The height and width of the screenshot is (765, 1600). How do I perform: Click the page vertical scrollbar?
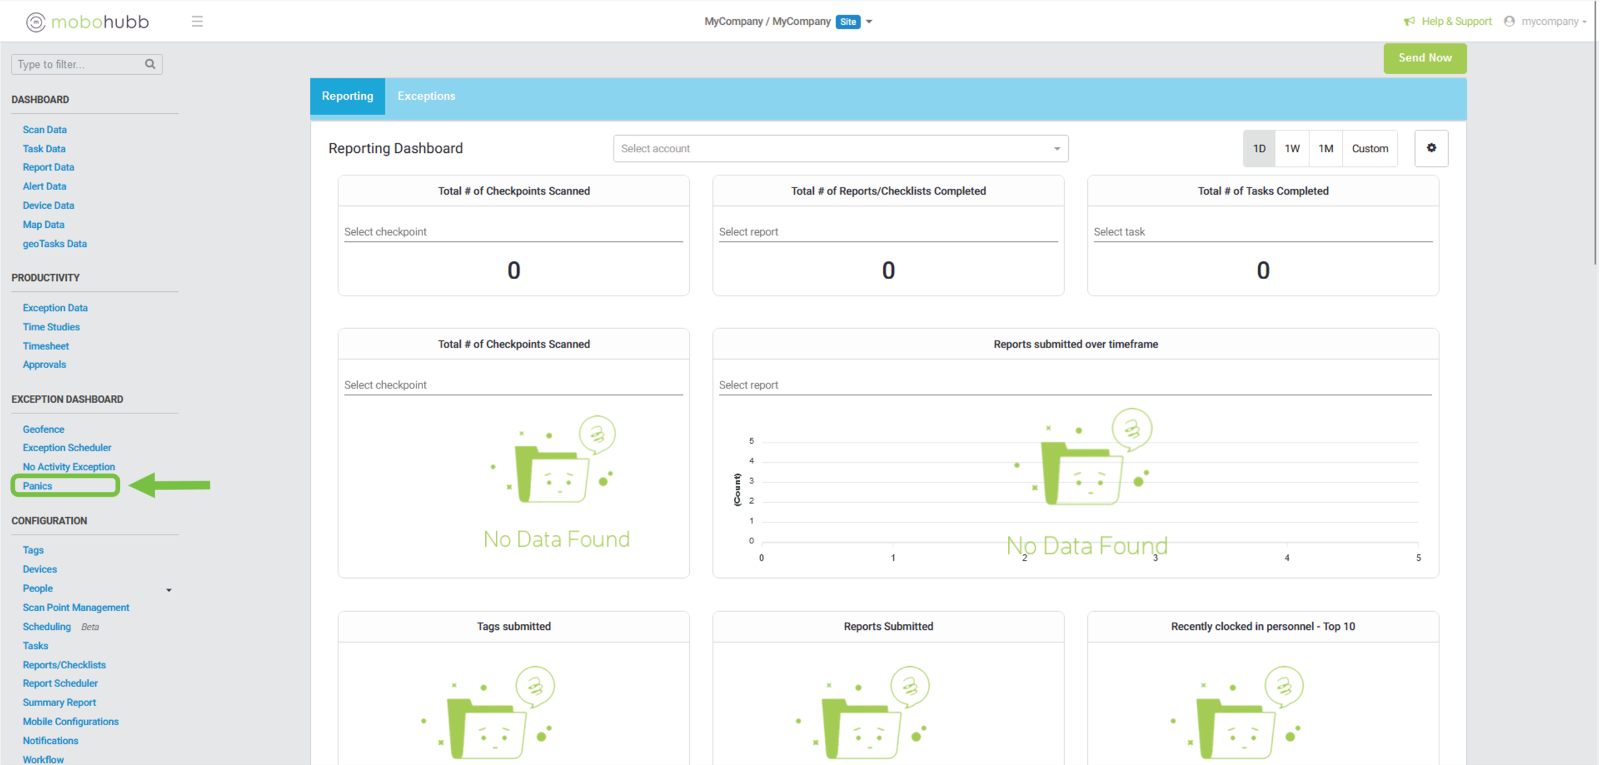tap(1594, 150)
